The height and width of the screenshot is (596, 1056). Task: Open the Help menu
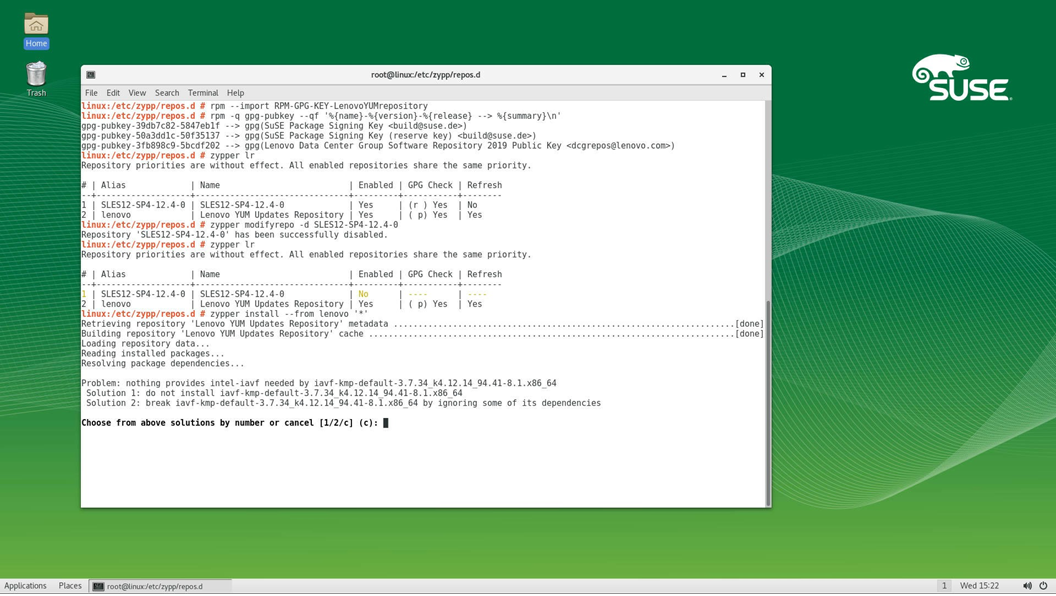click(x=235, y=93)
